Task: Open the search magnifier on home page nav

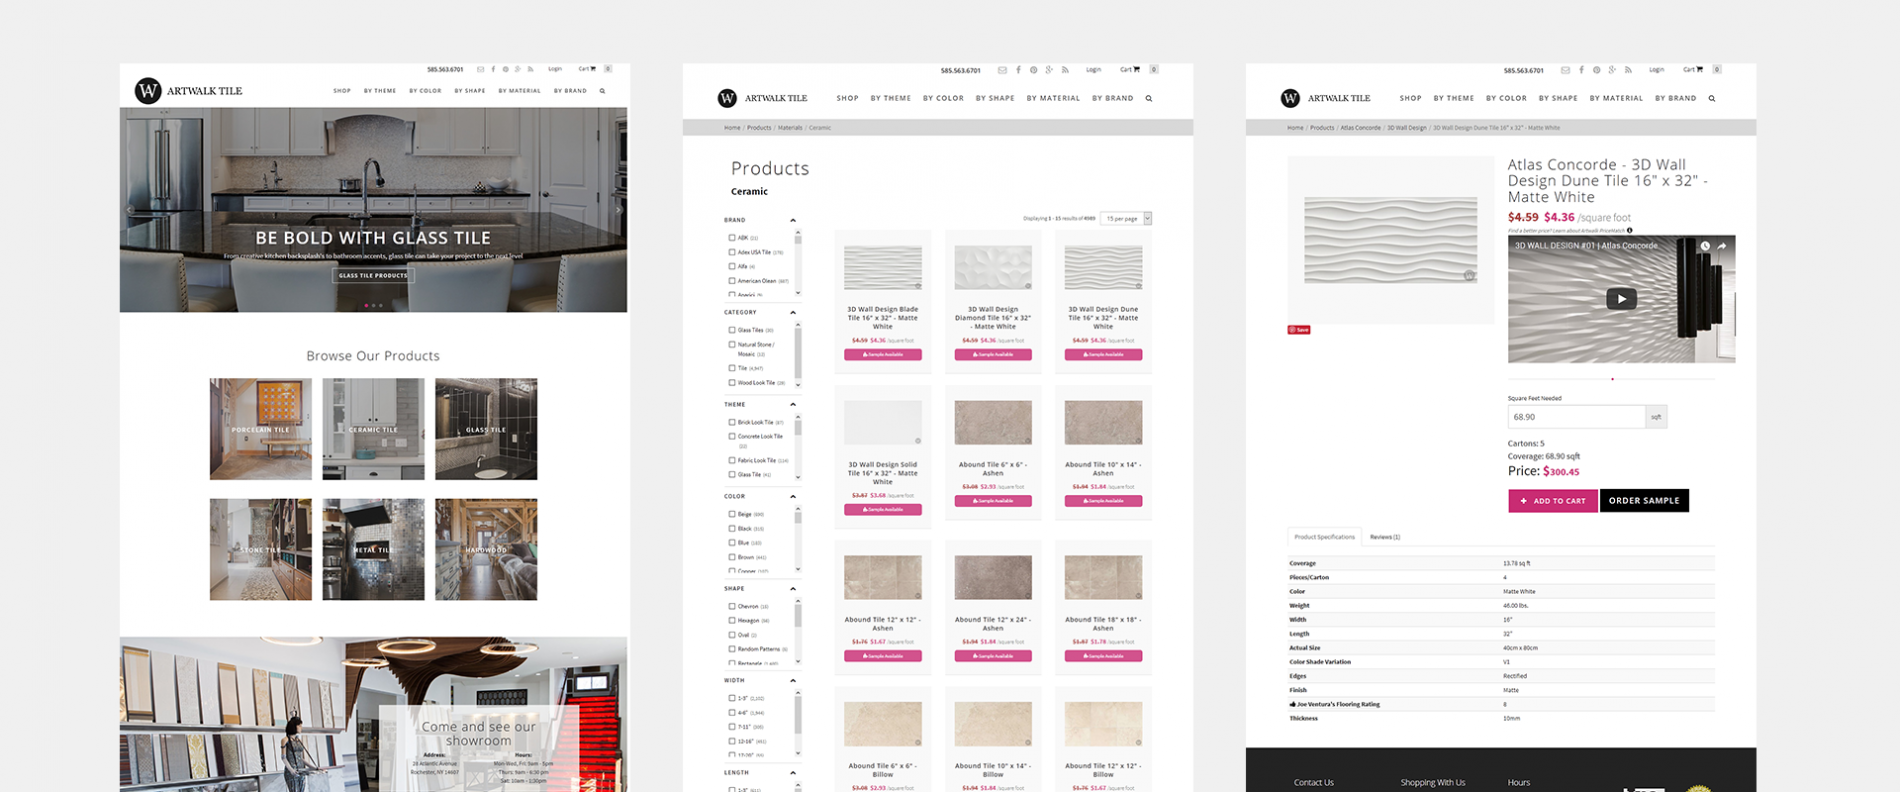Action: click(602, 91)
